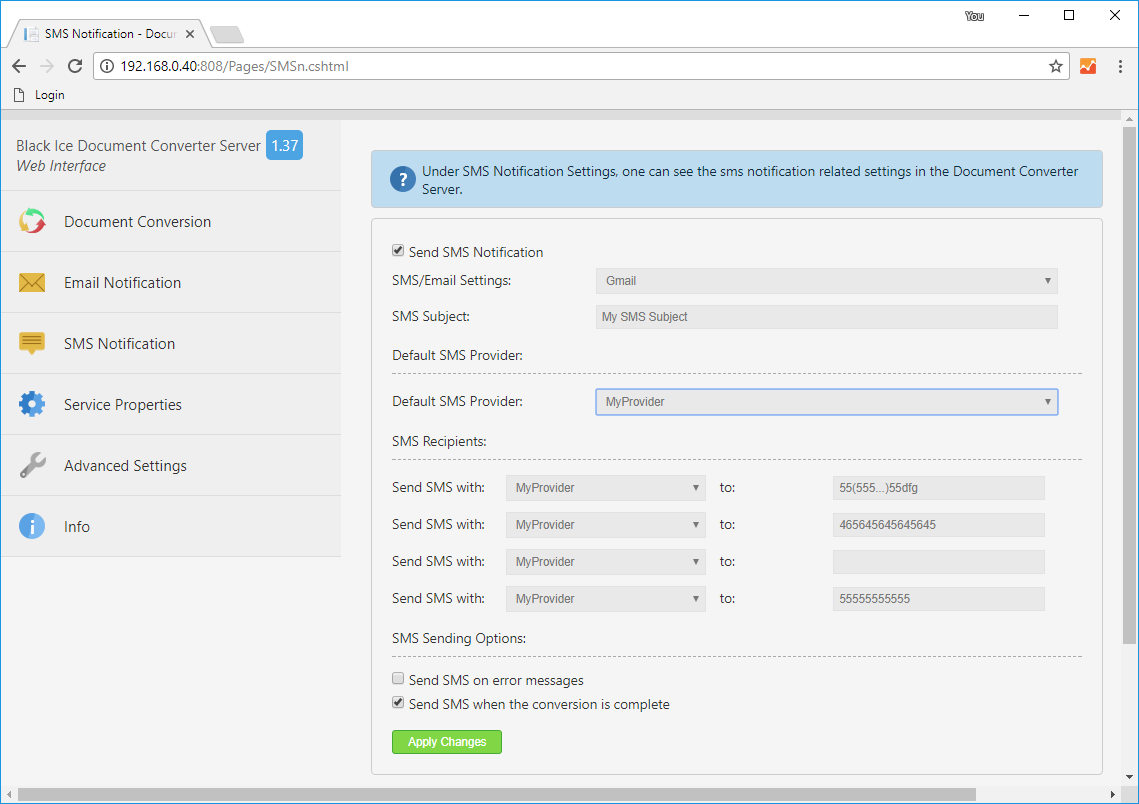Viewport: 1139px width, 804px height.
Task: Click the version badge 1.37
Action: (x=283, y=145)
